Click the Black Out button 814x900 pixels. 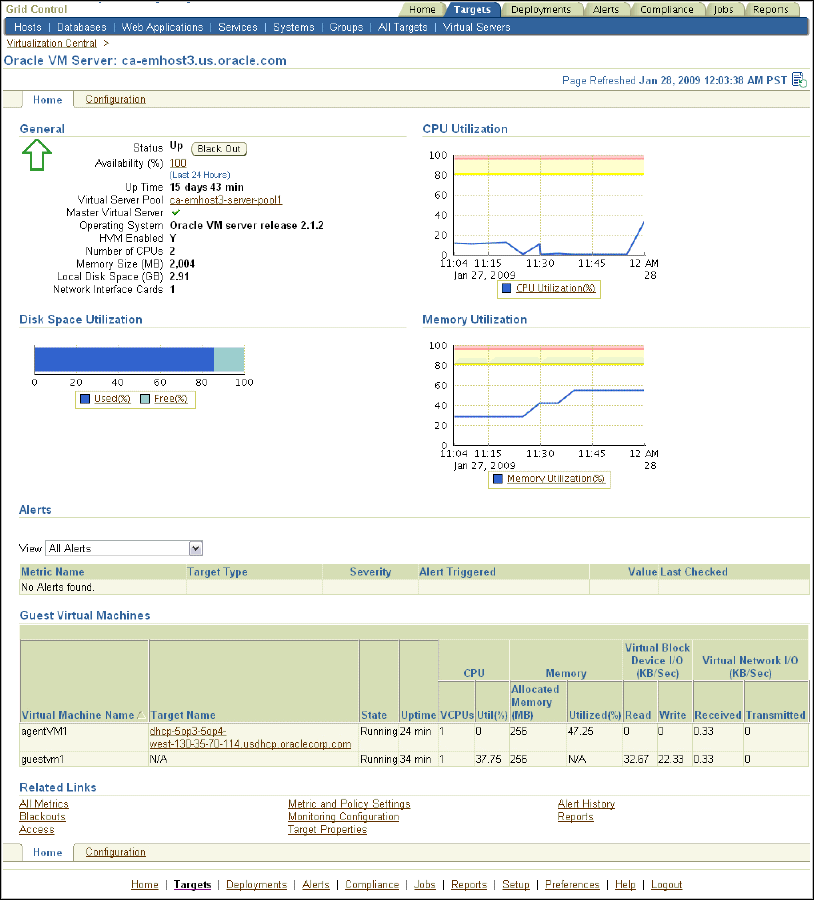pos(219,149)
